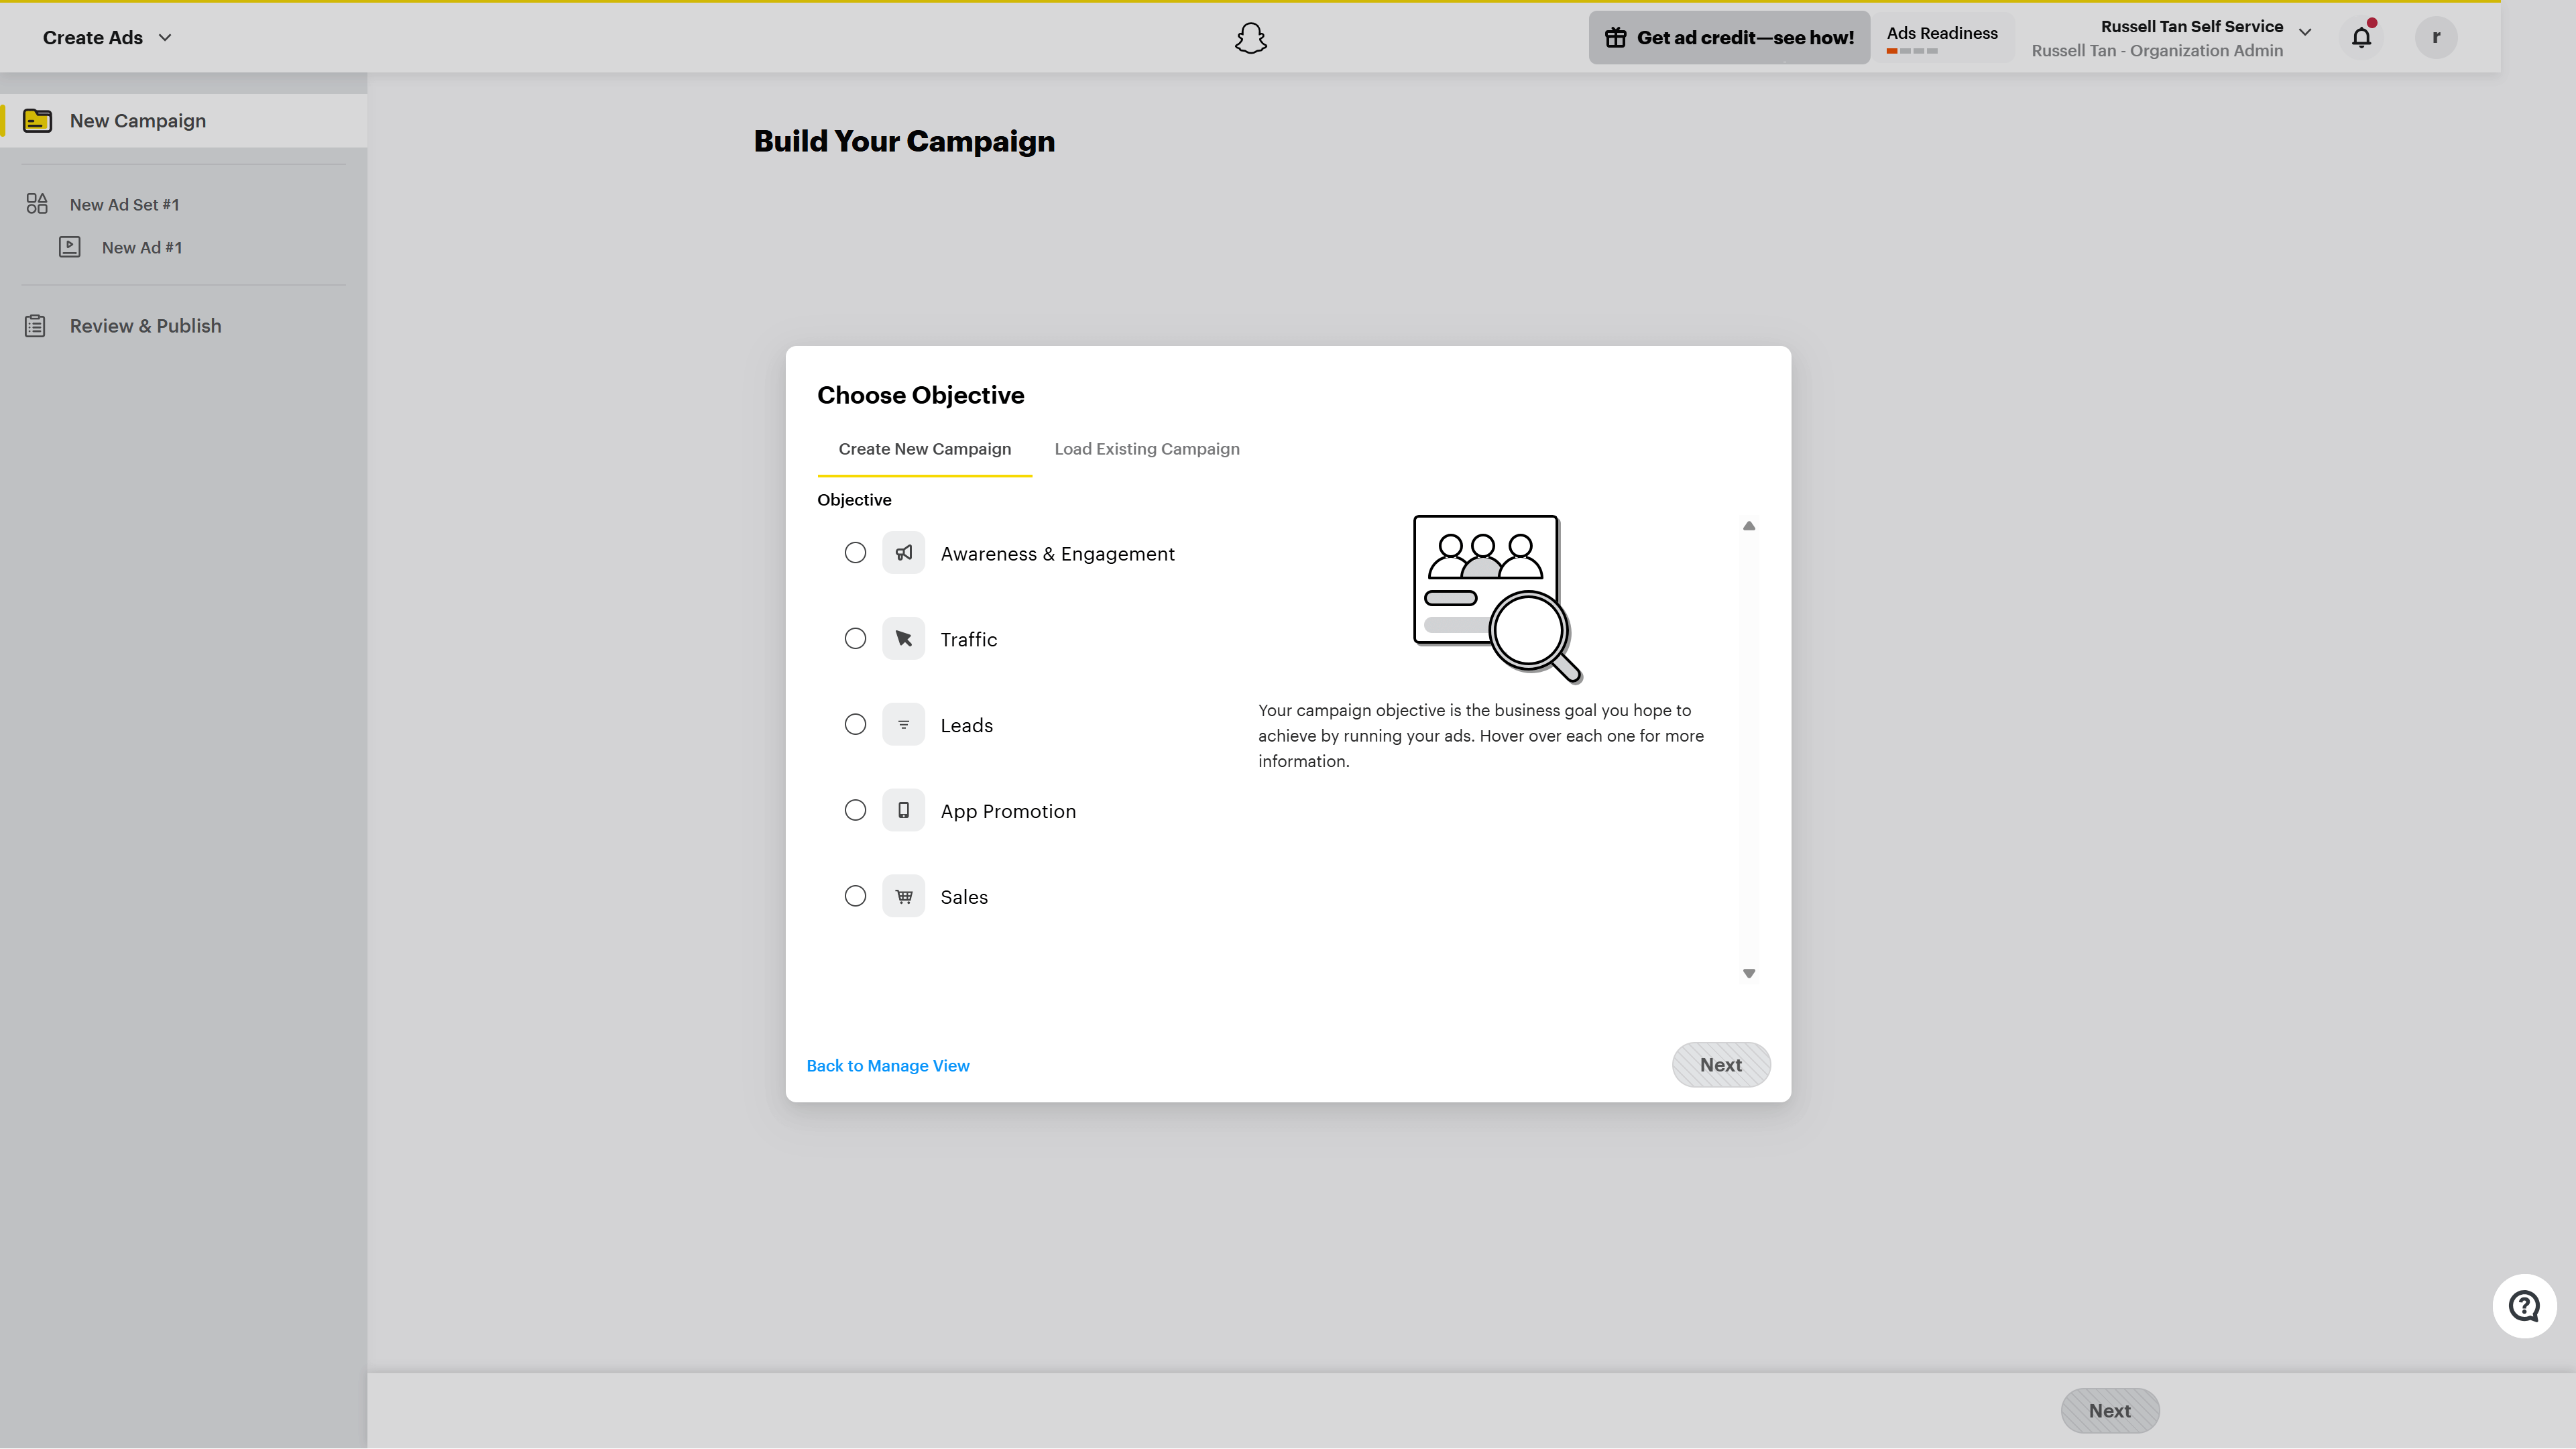Click the New Campaign folder icon
Screen dimensions: 2576x1449
(x=38, y=121)
